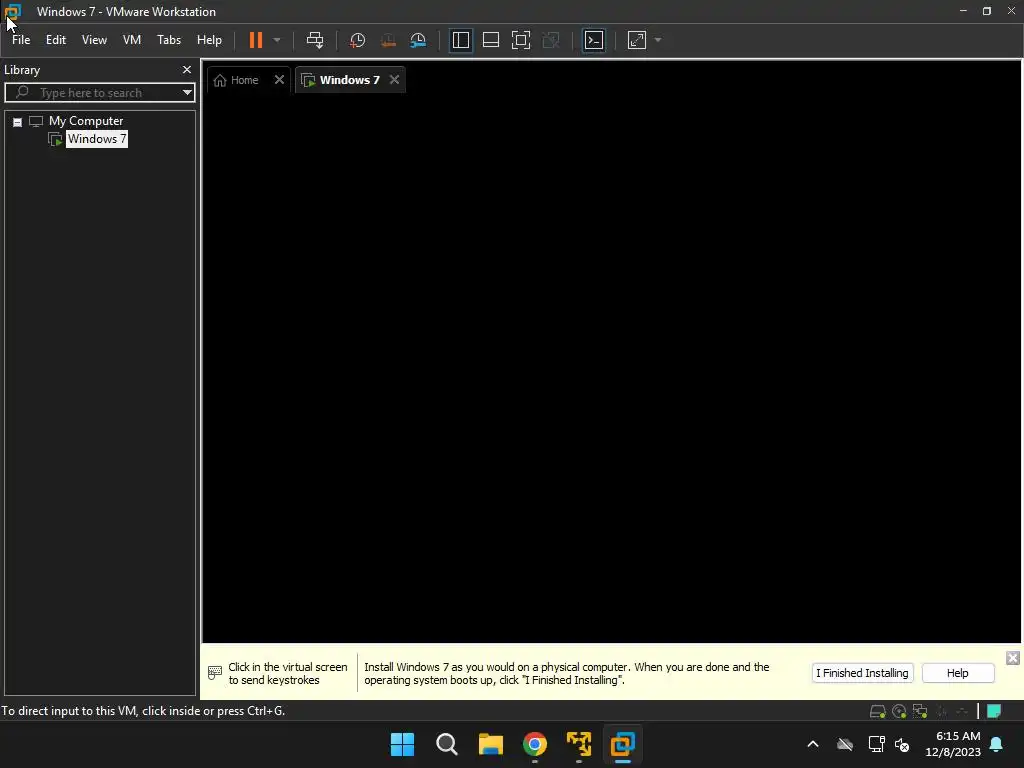The width and height of the screenshot is (1024, 768).
Task: Click the OneDrive cloud tray icon
Action: tap(845, 744)
